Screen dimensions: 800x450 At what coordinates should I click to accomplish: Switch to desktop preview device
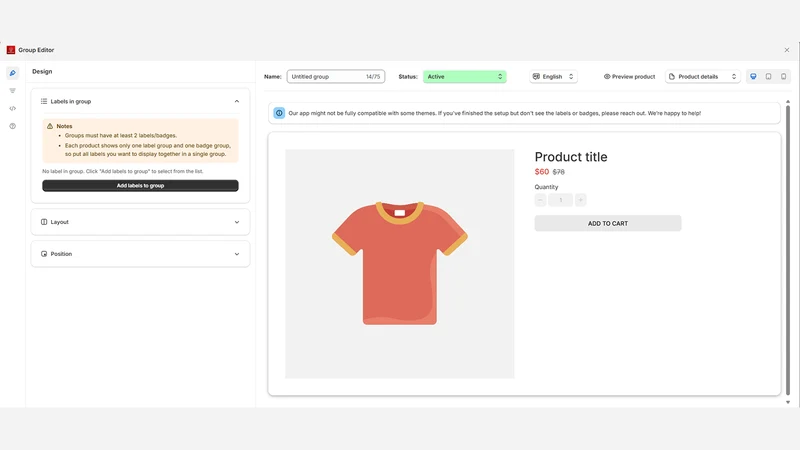pos(753,77)
